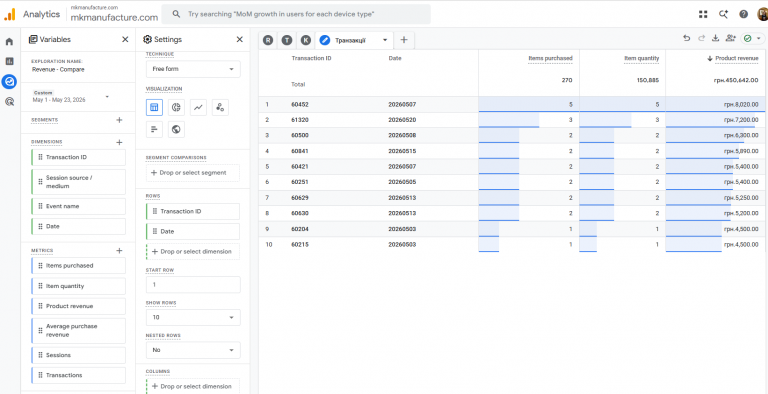The image size is (768, 394).
Task: Click Drop or select dimension under Columns
Action: pyautogui.click(x=193, y=386)
